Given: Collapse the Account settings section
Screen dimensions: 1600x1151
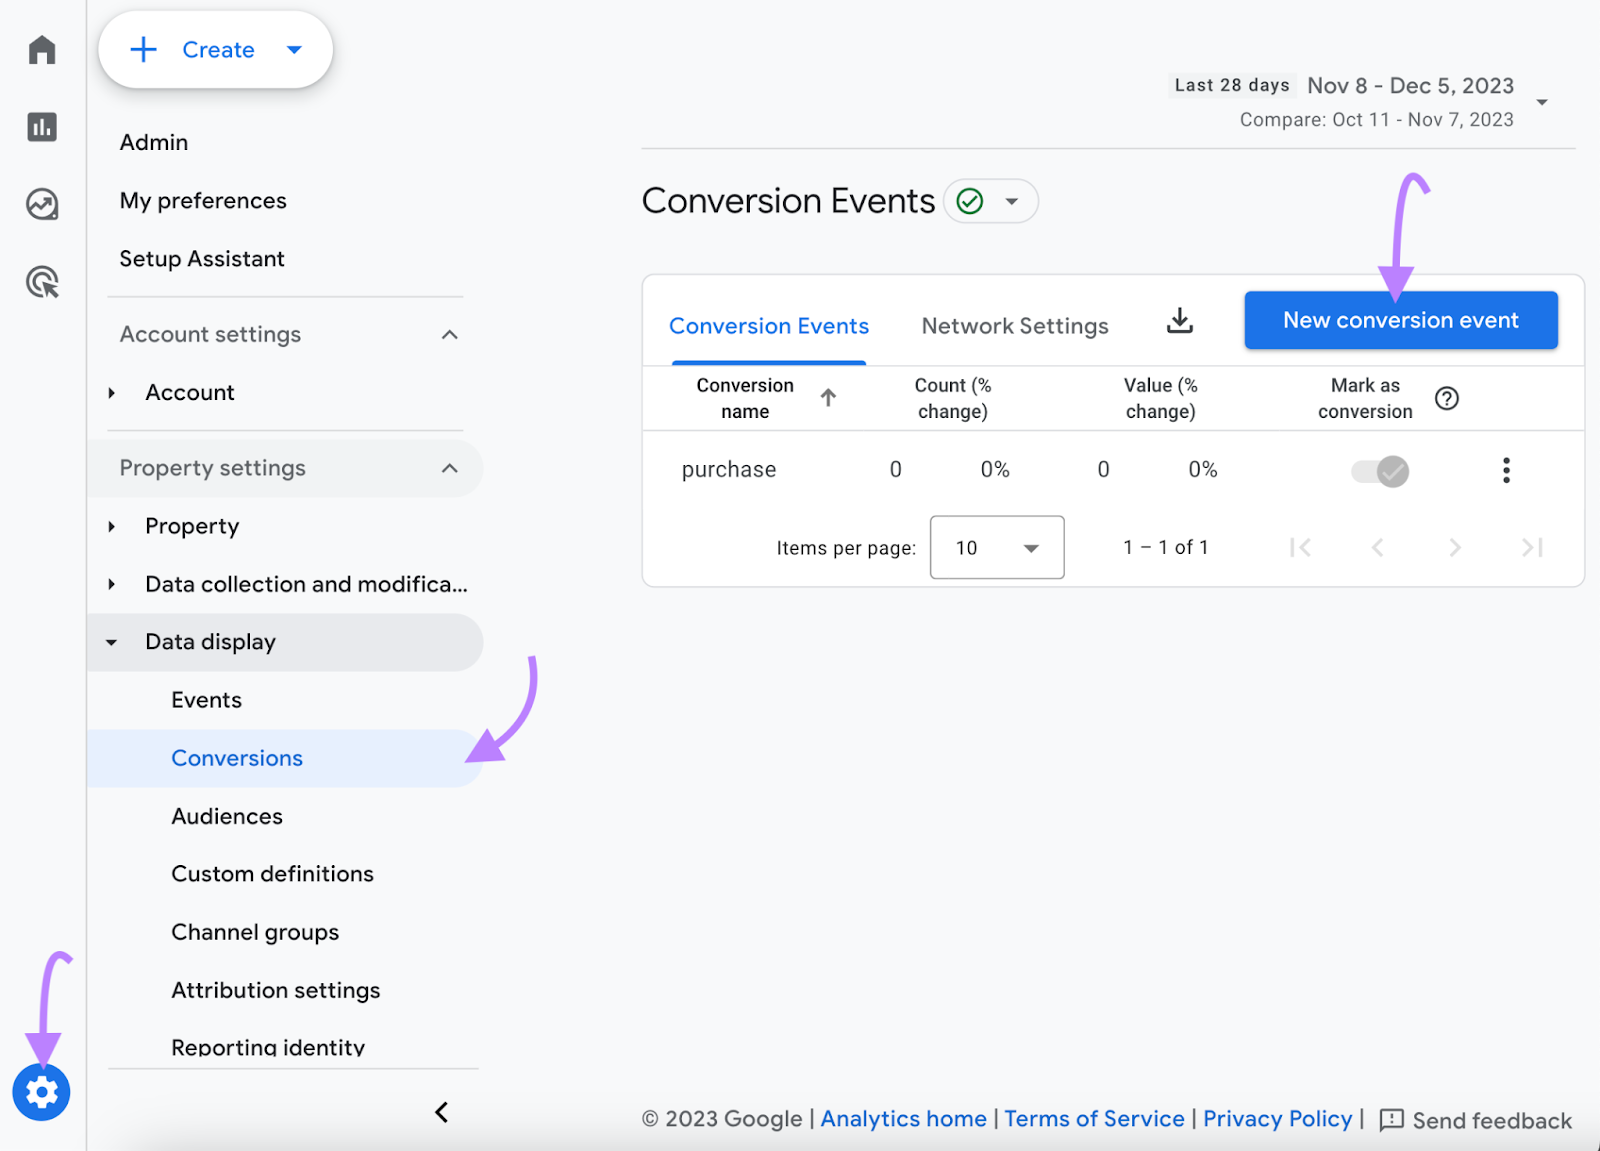Looking at the screenshot, I should tap(450, 334).
